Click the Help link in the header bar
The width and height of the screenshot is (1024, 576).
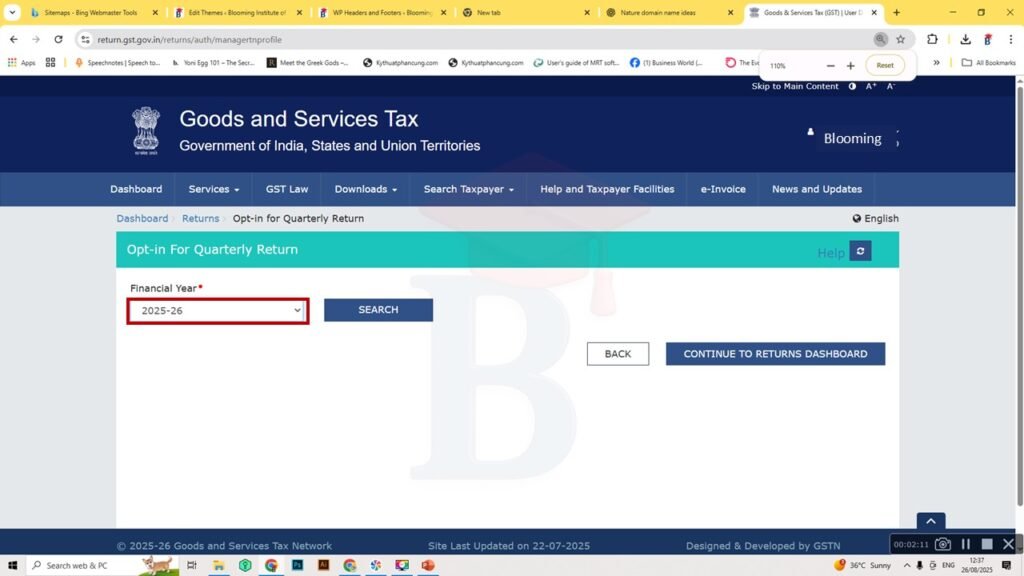click(x=831, y=253)
